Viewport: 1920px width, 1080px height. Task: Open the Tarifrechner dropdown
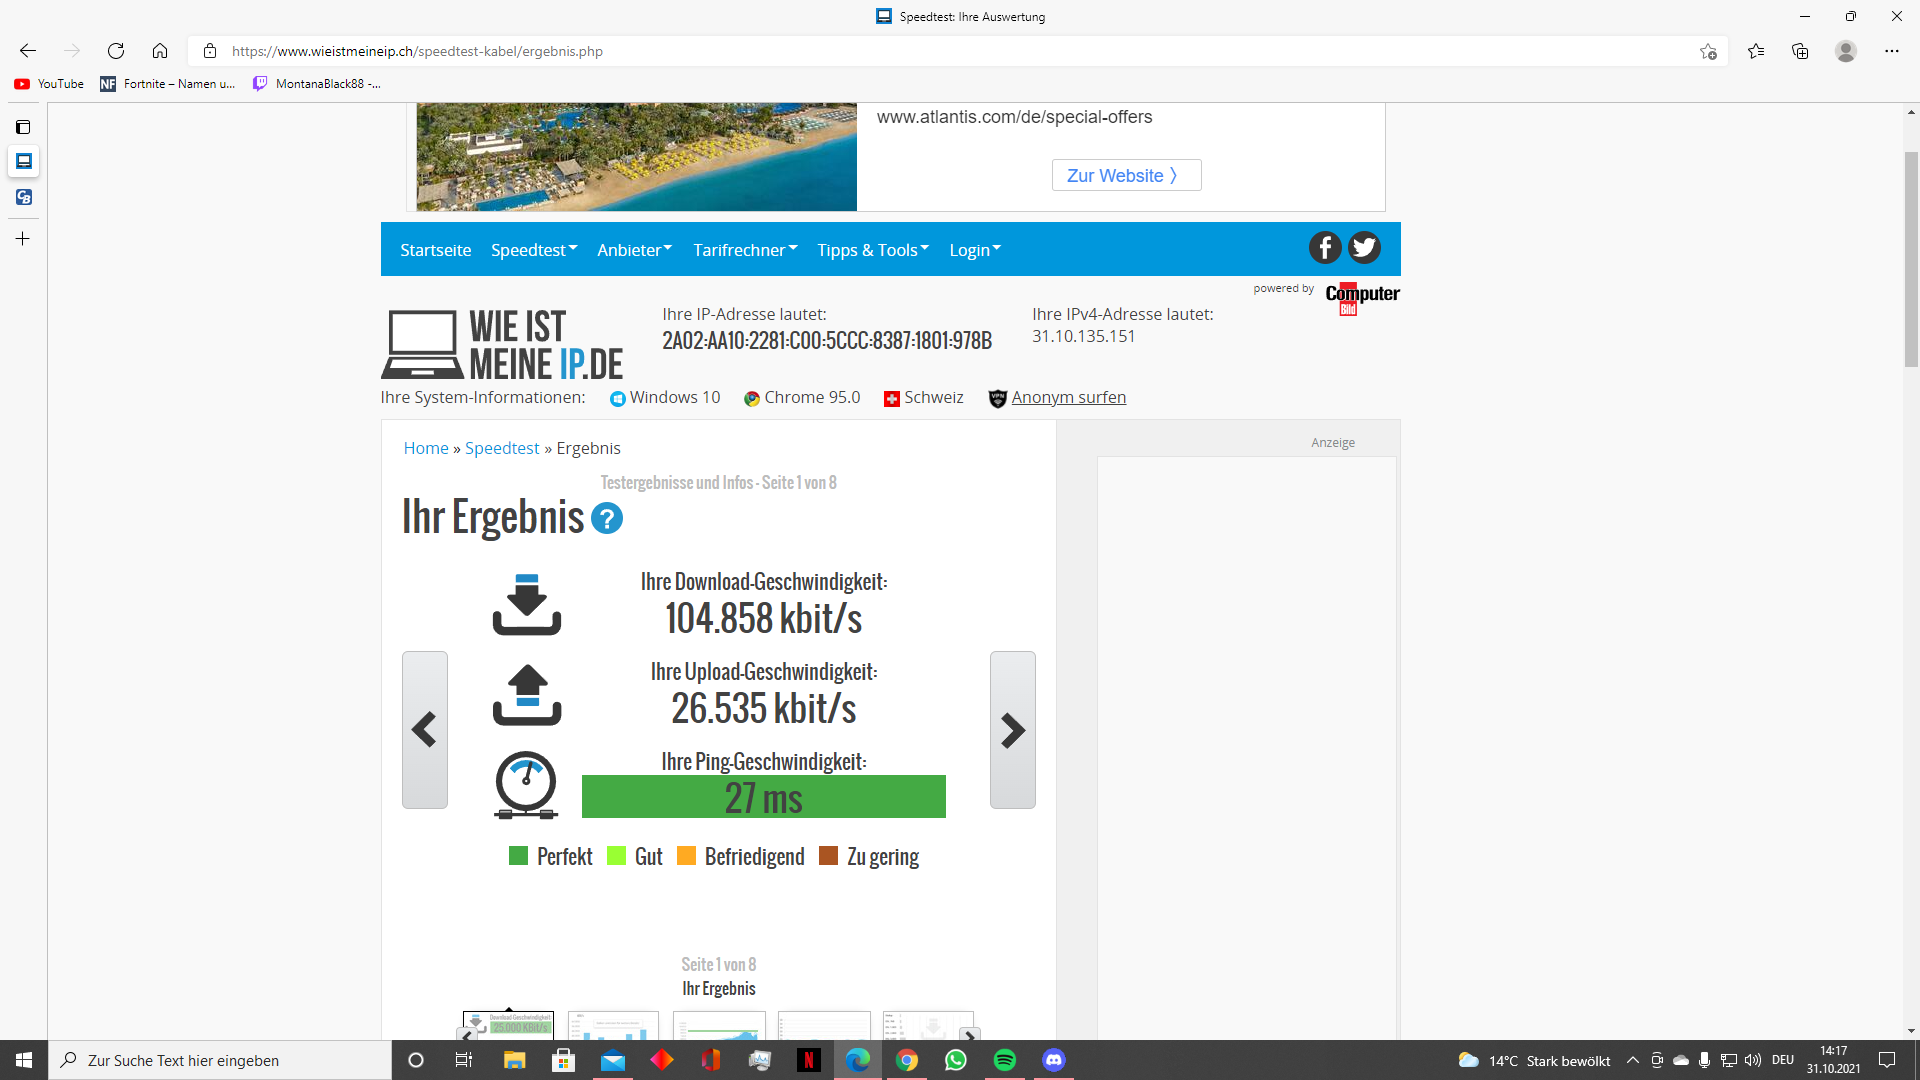click(x=745, y=250)
